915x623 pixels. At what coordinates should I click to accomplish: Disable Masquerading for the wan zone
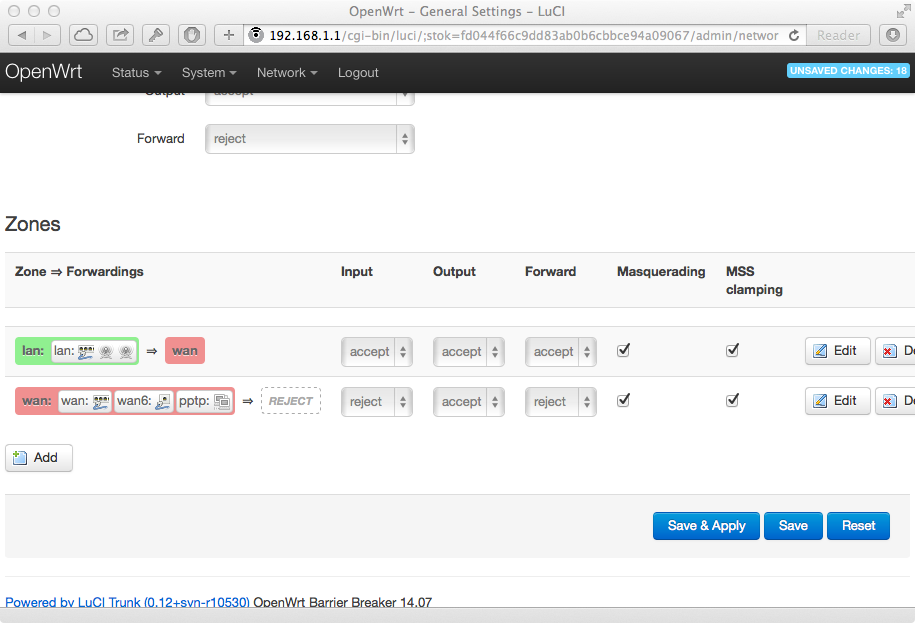[623, 400]
